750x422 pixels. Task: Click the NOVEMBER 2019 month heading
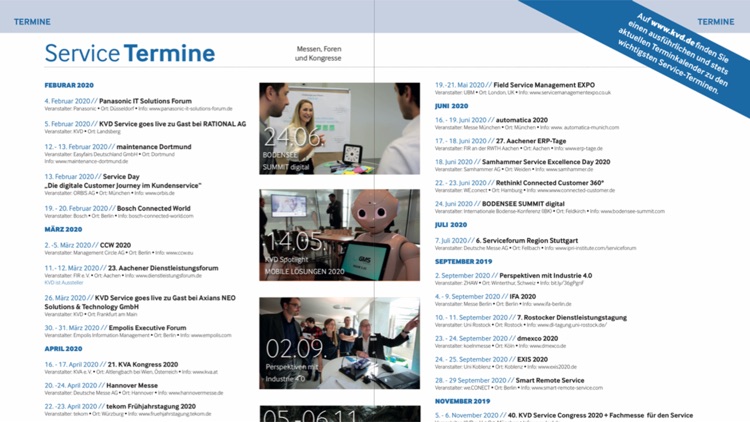[463, 401]
